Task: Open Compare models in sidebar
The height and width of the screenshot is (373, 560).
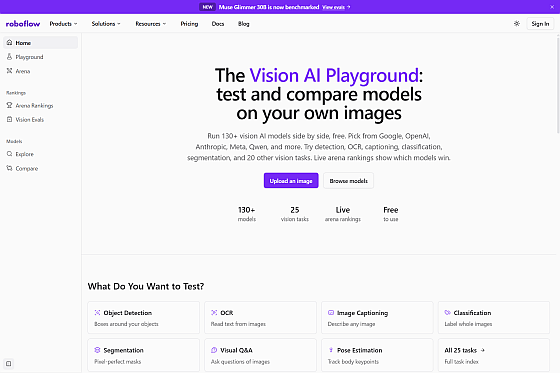Action: point(40,168)
